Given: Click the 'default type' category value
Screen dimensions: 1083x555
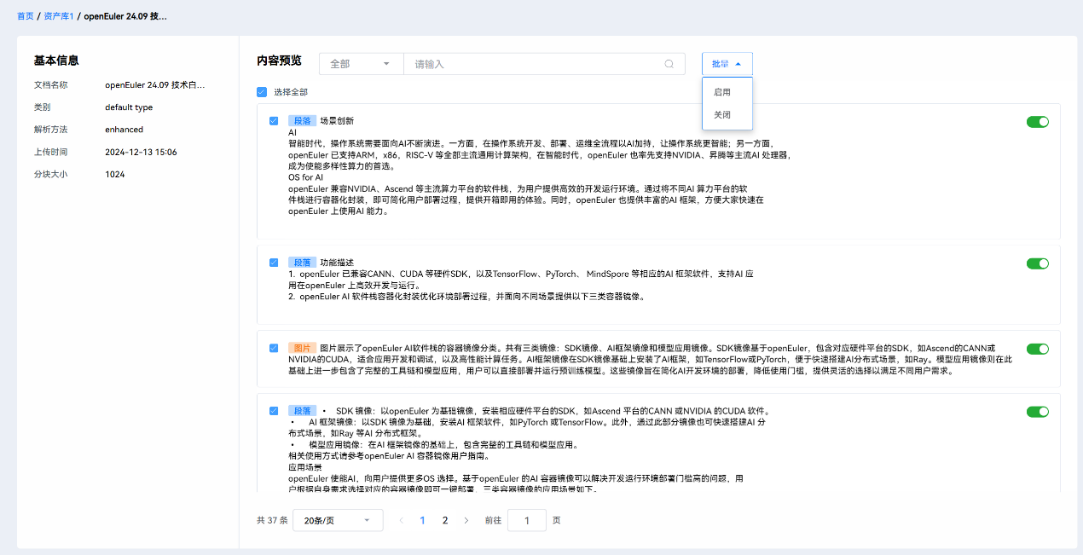Looking at the screenshot, I should tap(129, 107).
